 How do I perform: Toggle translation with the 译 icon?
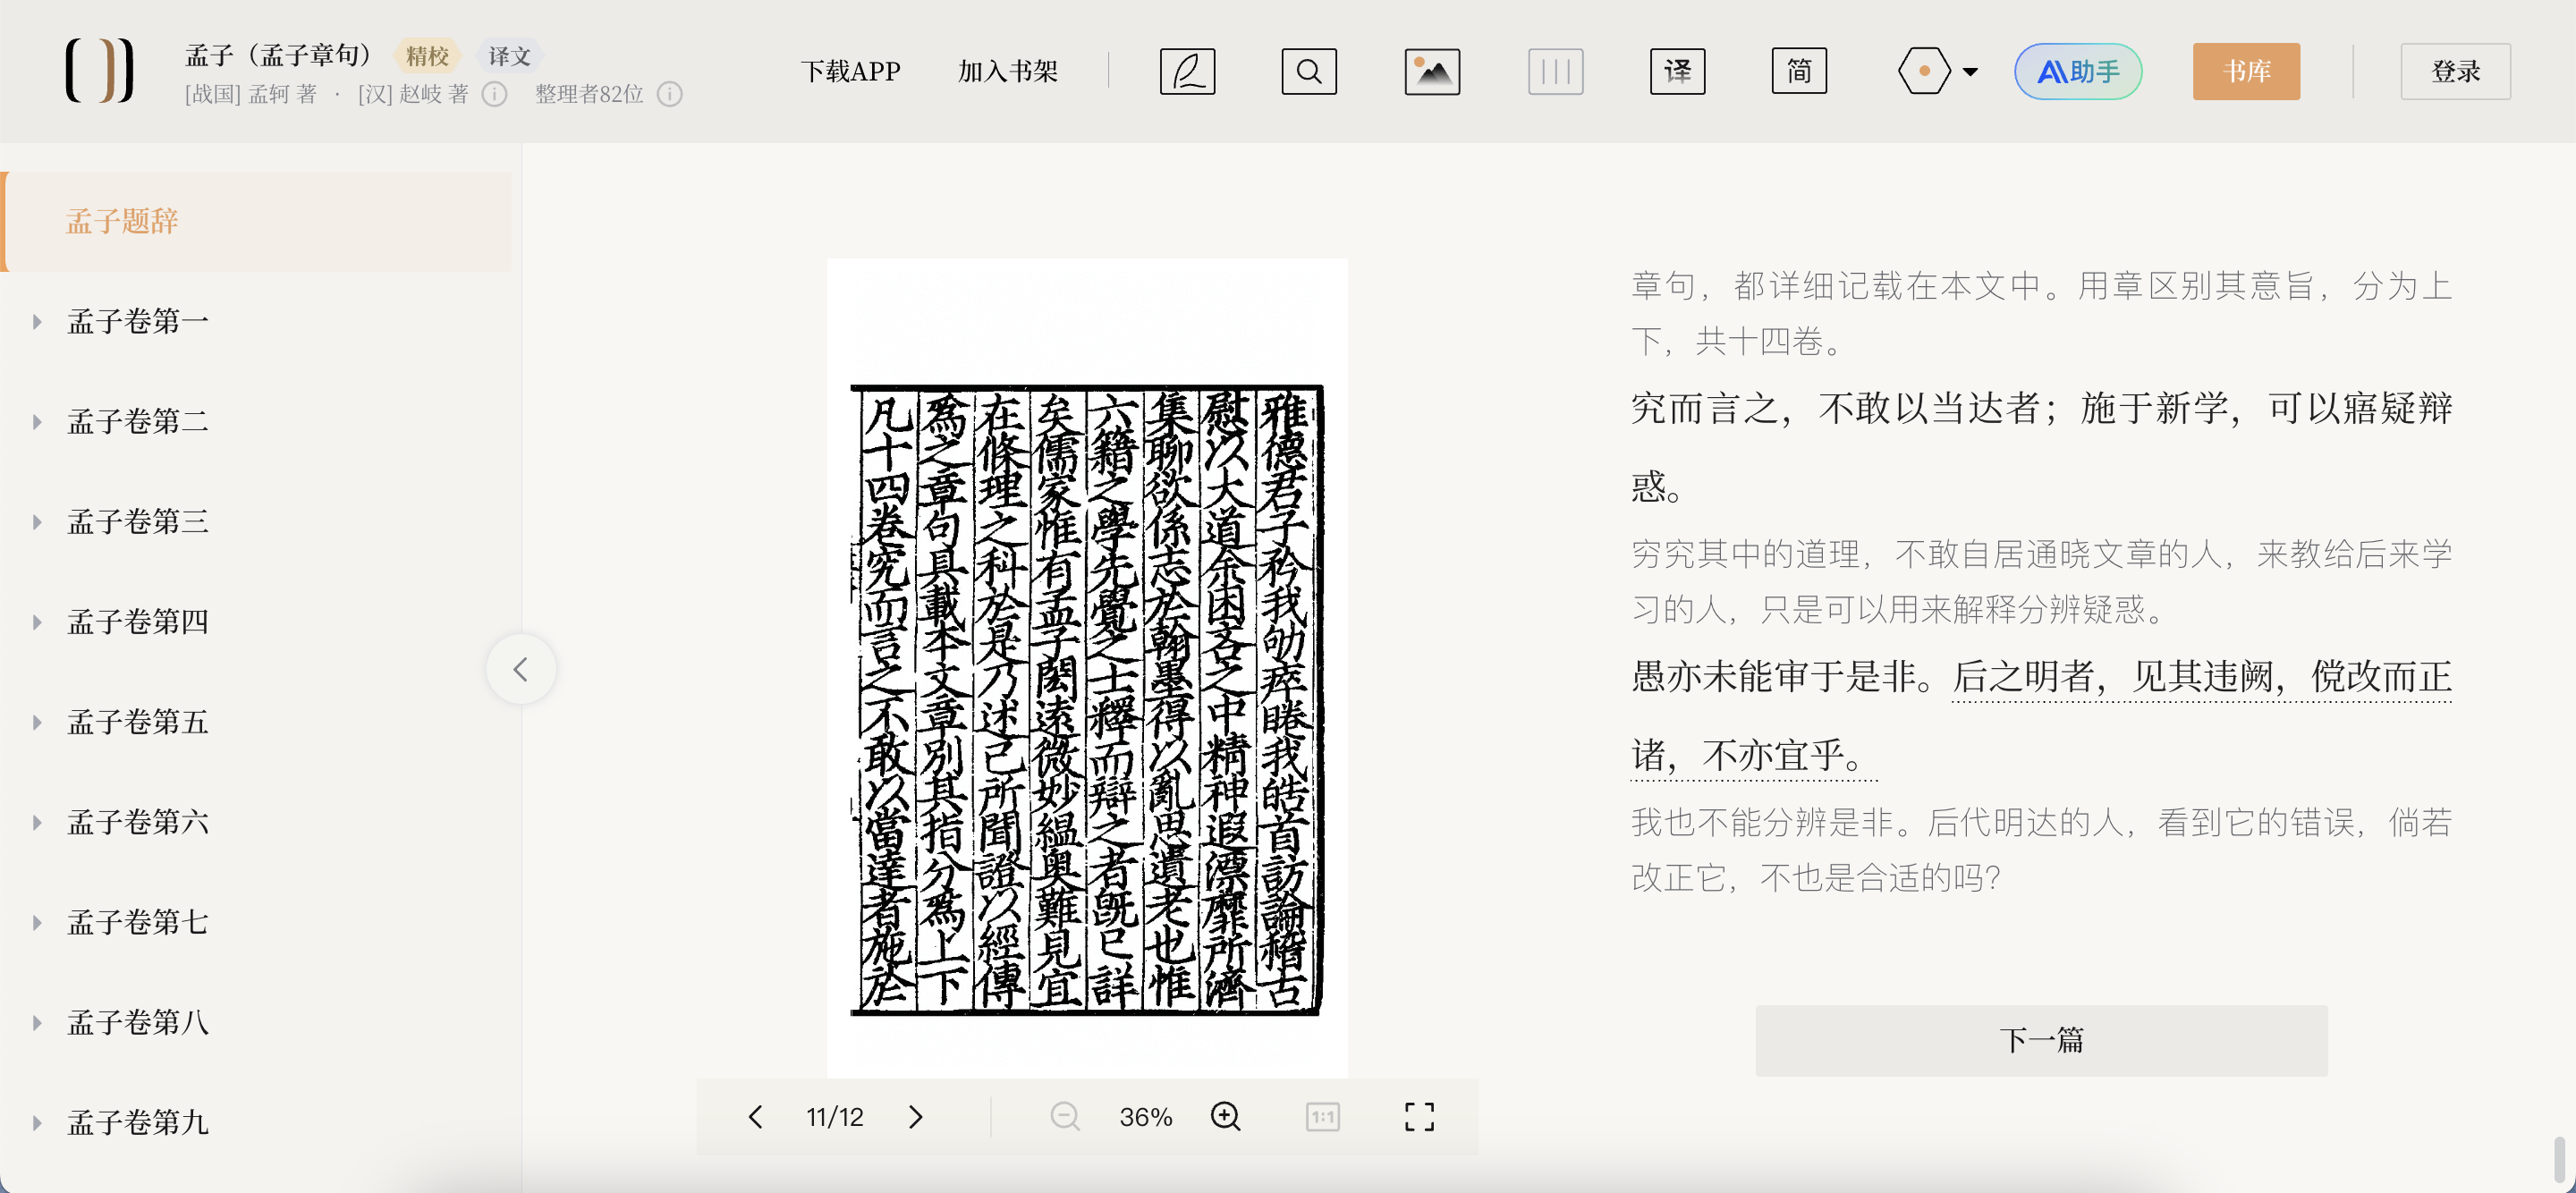pos(1677,71)
